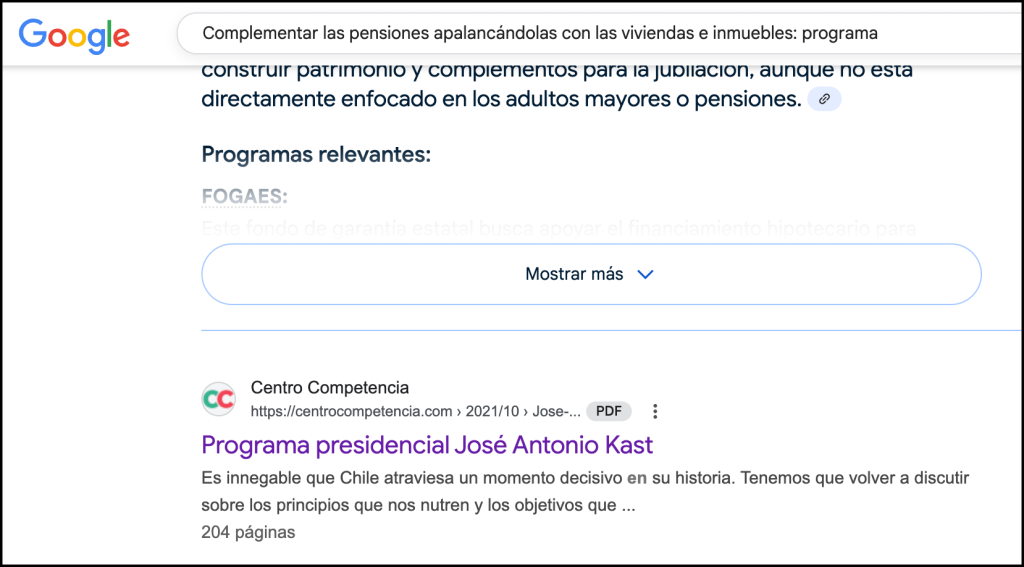Click the 204 páginas text
The image size is (1024, 567).
(248, 532)
